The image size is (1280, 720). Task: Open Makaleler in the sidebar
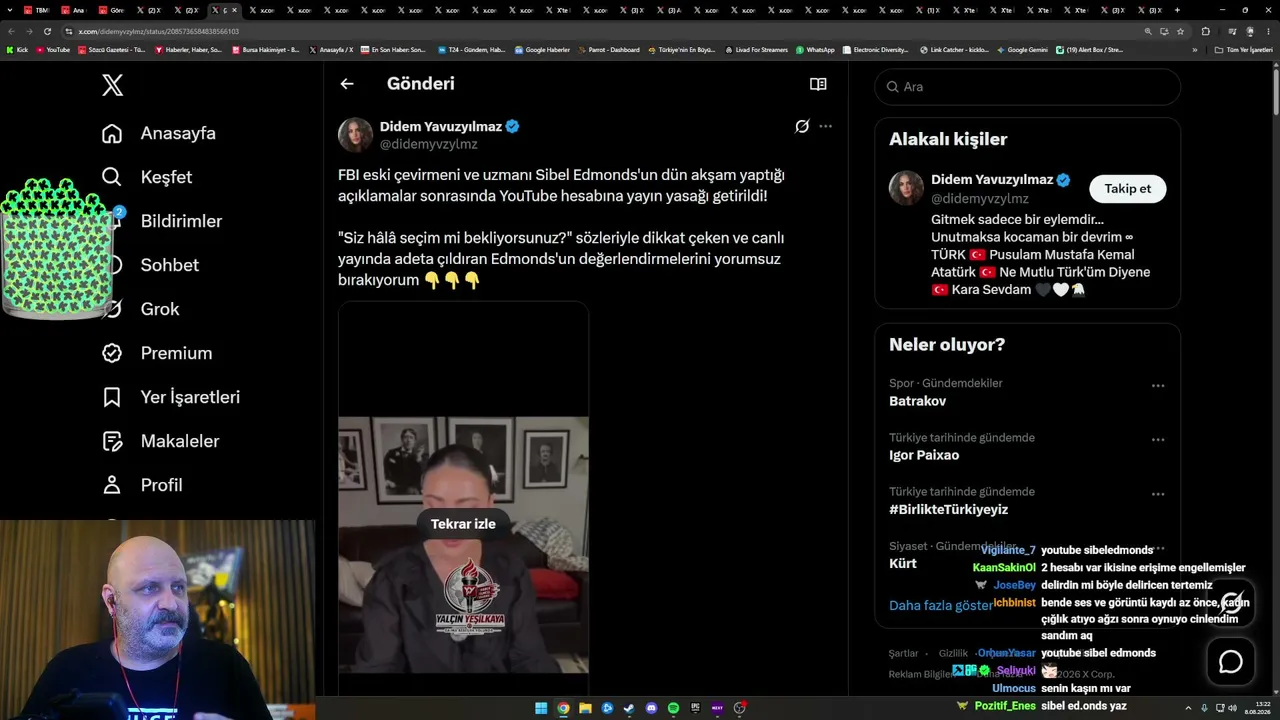pyautogui.click(x=180, y=441)
